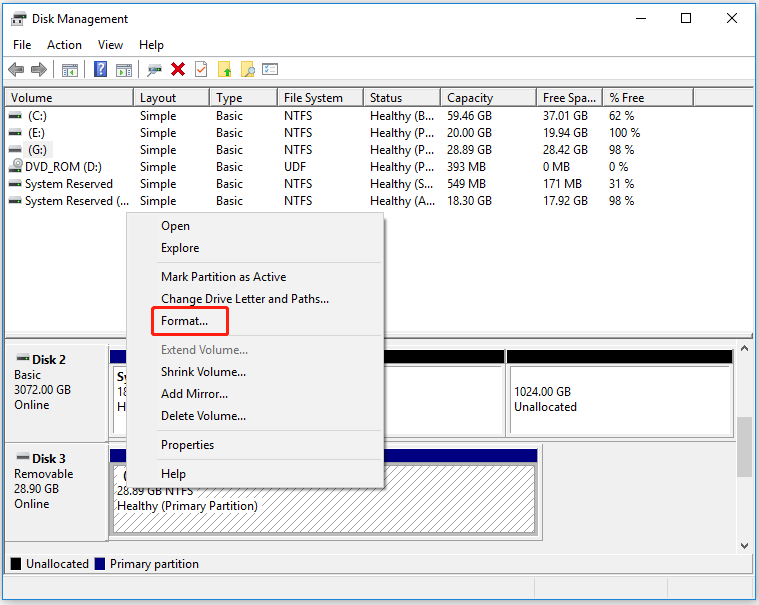Select Format... in the context menu

[x=184, y=321]
